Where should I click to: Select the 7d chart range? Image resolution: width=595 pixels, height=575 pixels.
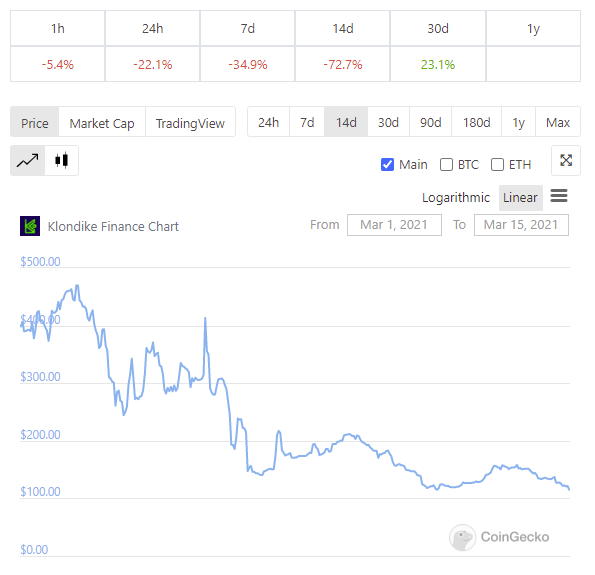(307, 122)
